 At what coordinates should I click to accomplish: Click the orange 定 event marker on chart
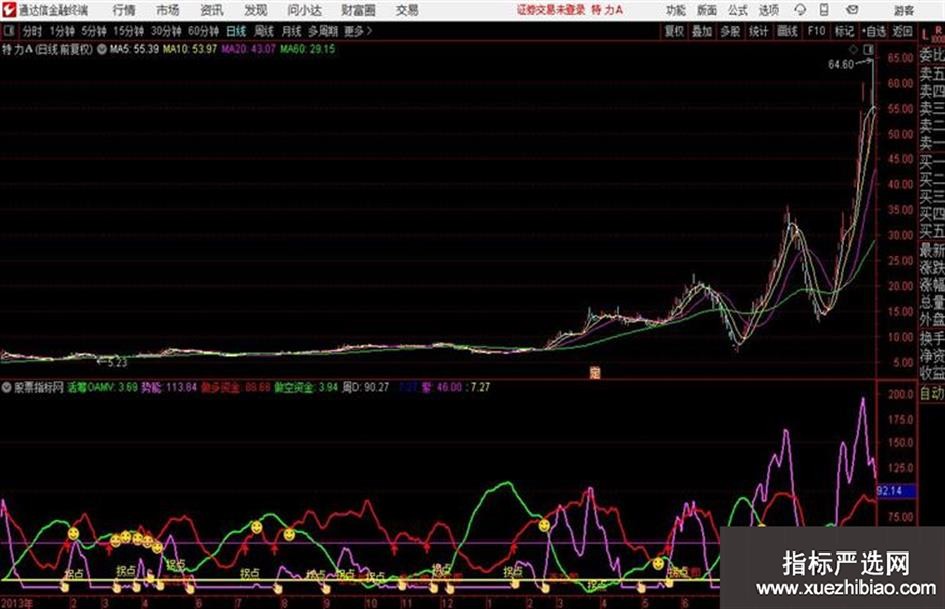pyautogui.click(x=595, y=373)
